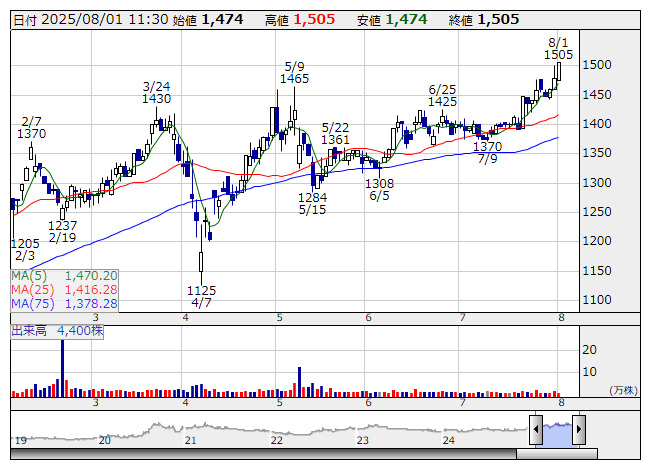Click the tall May volume bar
Screen dimensions: 653x470
(299, 382)
